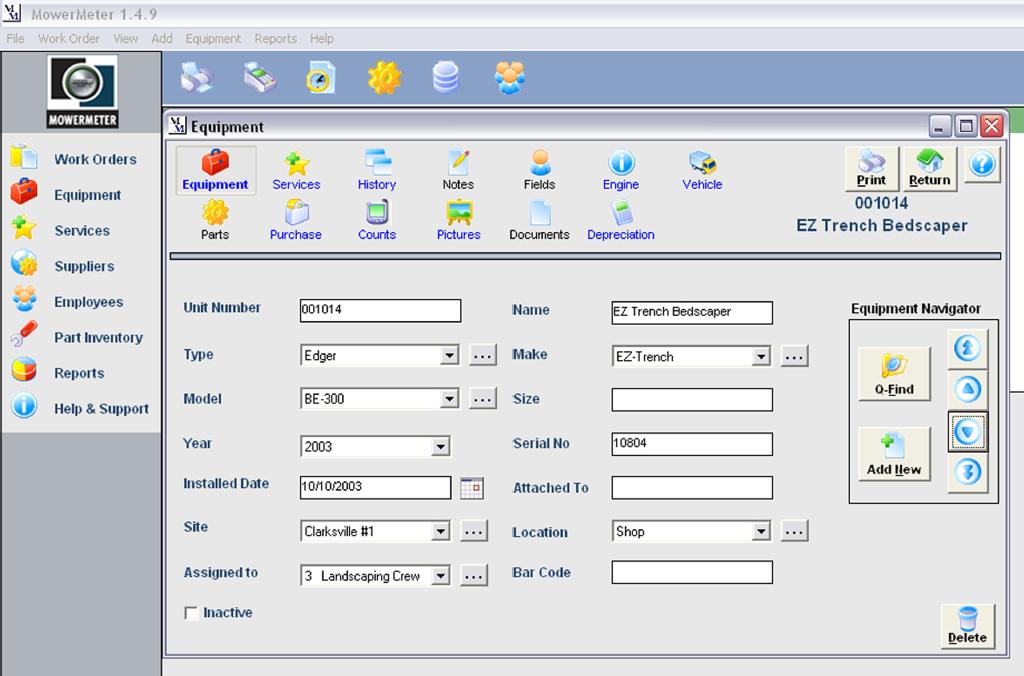Open the Reports menu in menu bar
The height and width of the screenshot is (676, 1024).
(x=275, y=39)
